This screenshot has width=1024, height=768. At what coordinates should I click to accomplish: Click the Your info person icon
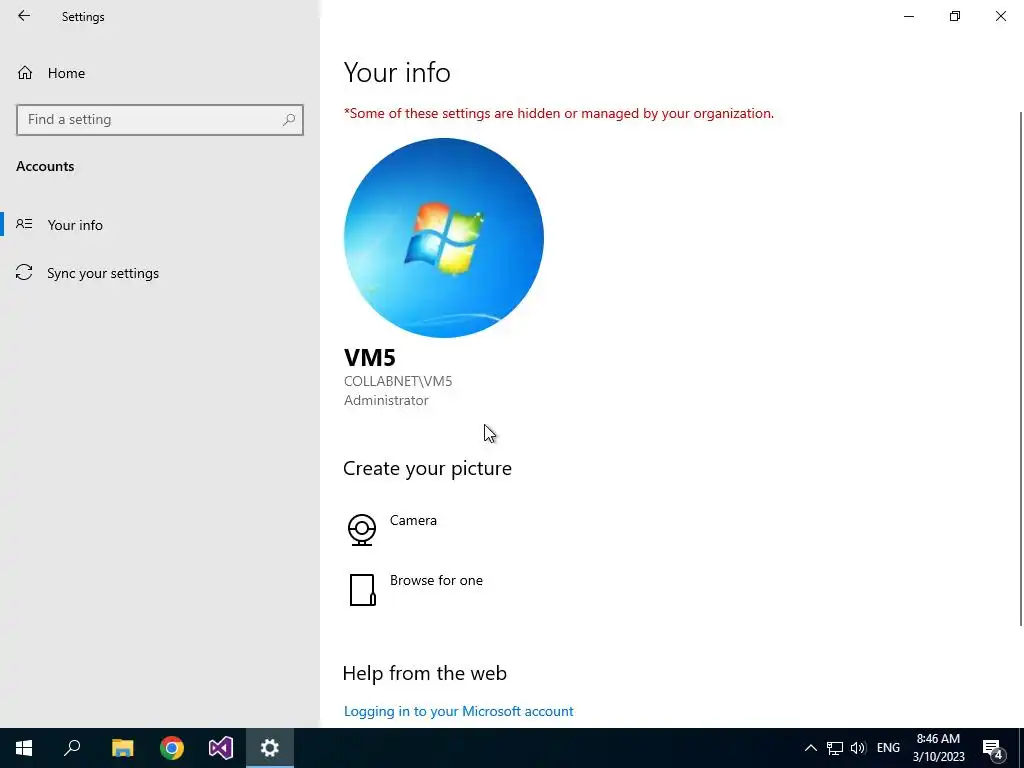[x=24, y=224]
